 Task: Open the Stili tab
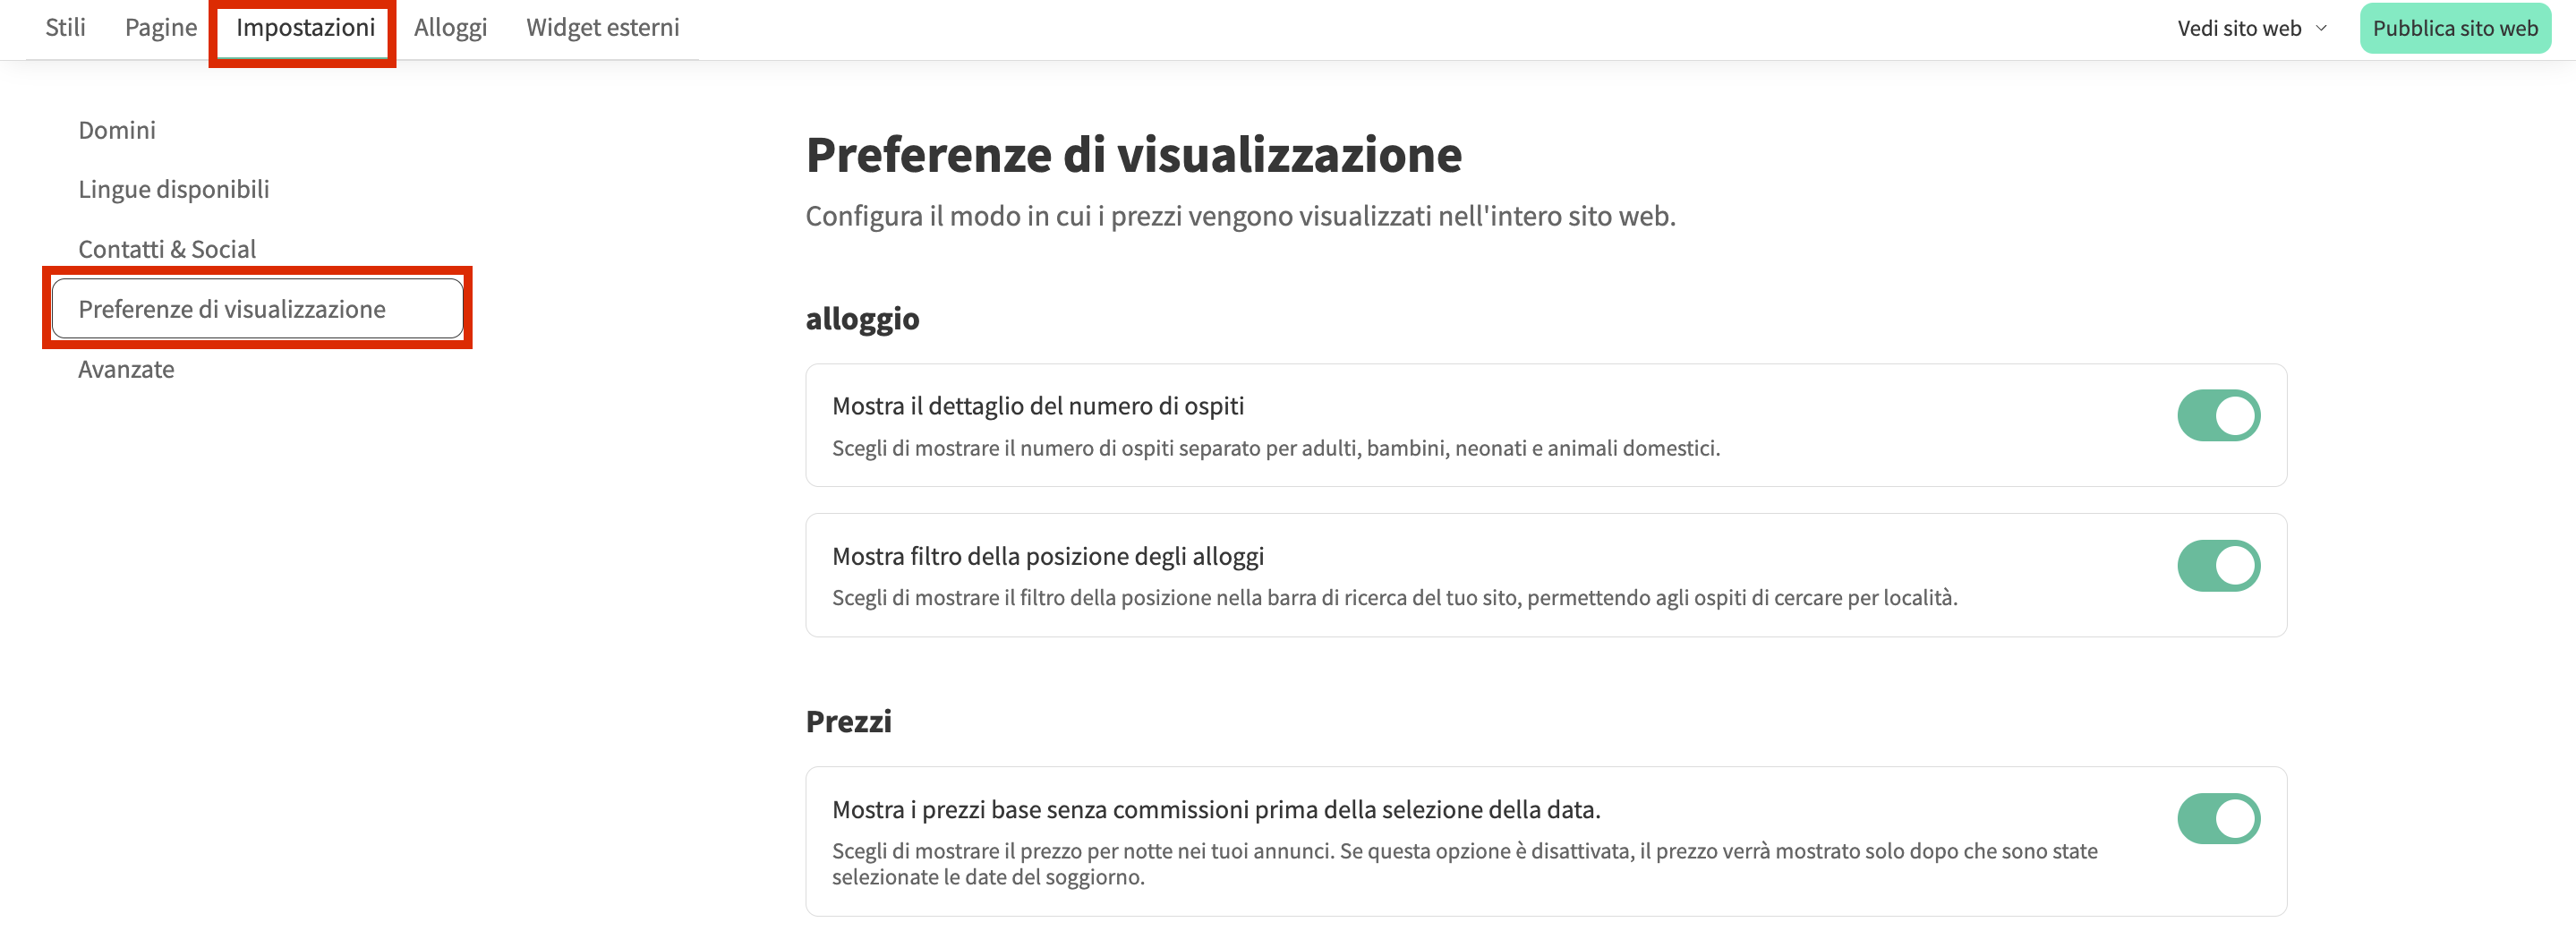pyautogui.click(x=65, y=27)
